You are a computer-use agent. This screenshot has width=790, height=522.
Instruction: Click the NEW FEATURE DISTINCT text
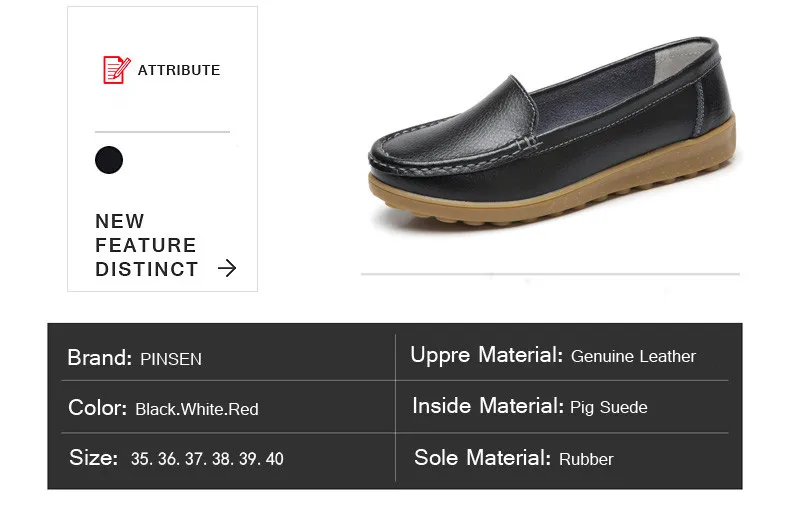tap(146, 245)
